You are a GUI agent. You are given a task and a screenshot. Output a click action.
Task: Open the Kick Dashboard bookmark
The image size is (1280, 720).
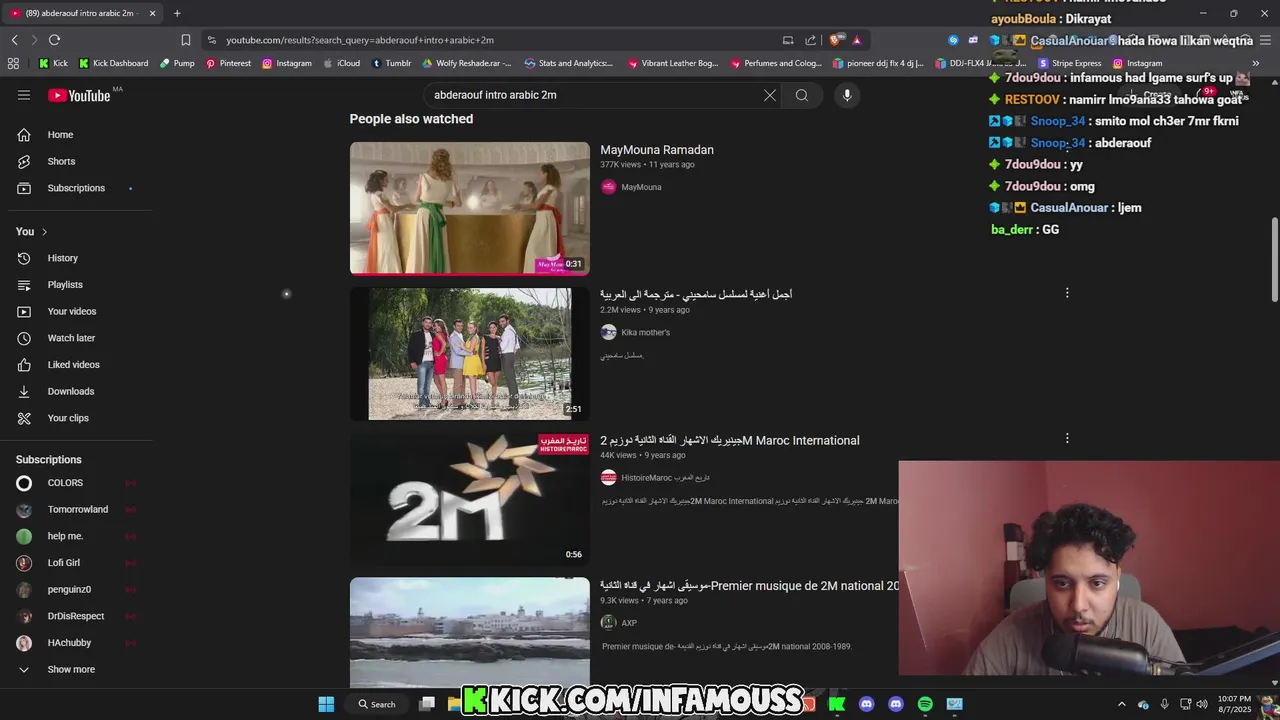(x=114, y=63)
